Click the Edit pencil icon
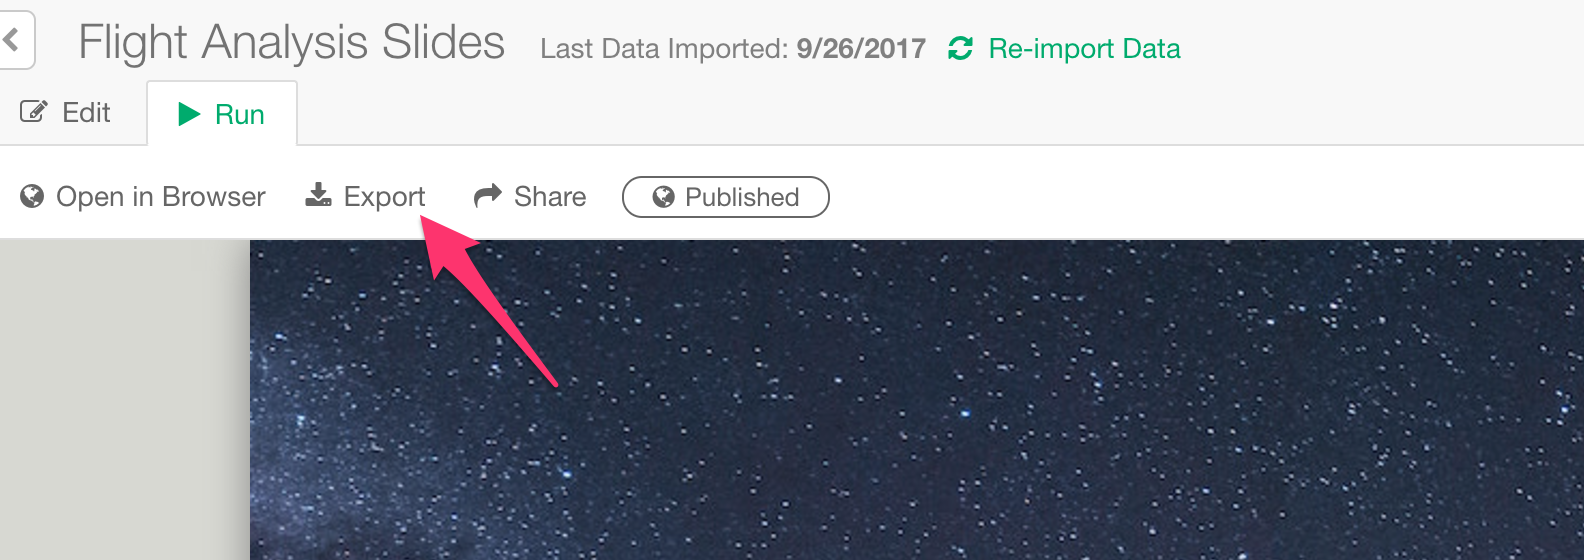This screenshot has height=560, width=1584. 34,112
